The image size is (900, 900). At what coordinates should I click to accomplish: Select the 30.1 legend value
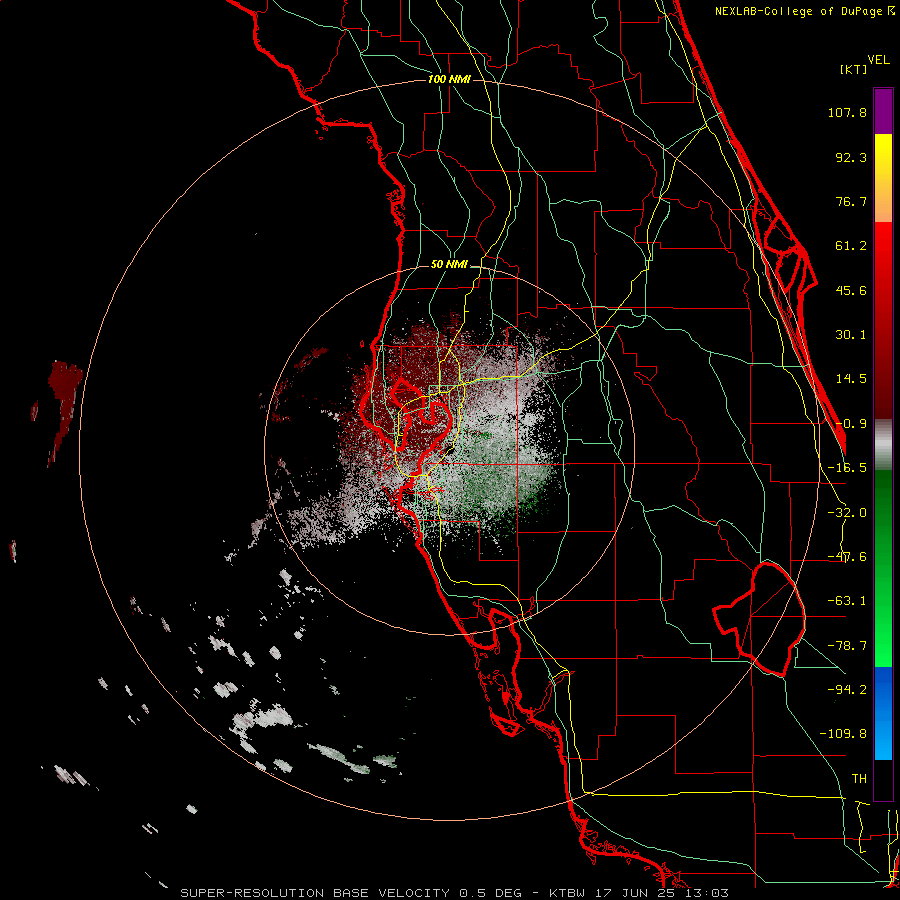pos(851,335)
